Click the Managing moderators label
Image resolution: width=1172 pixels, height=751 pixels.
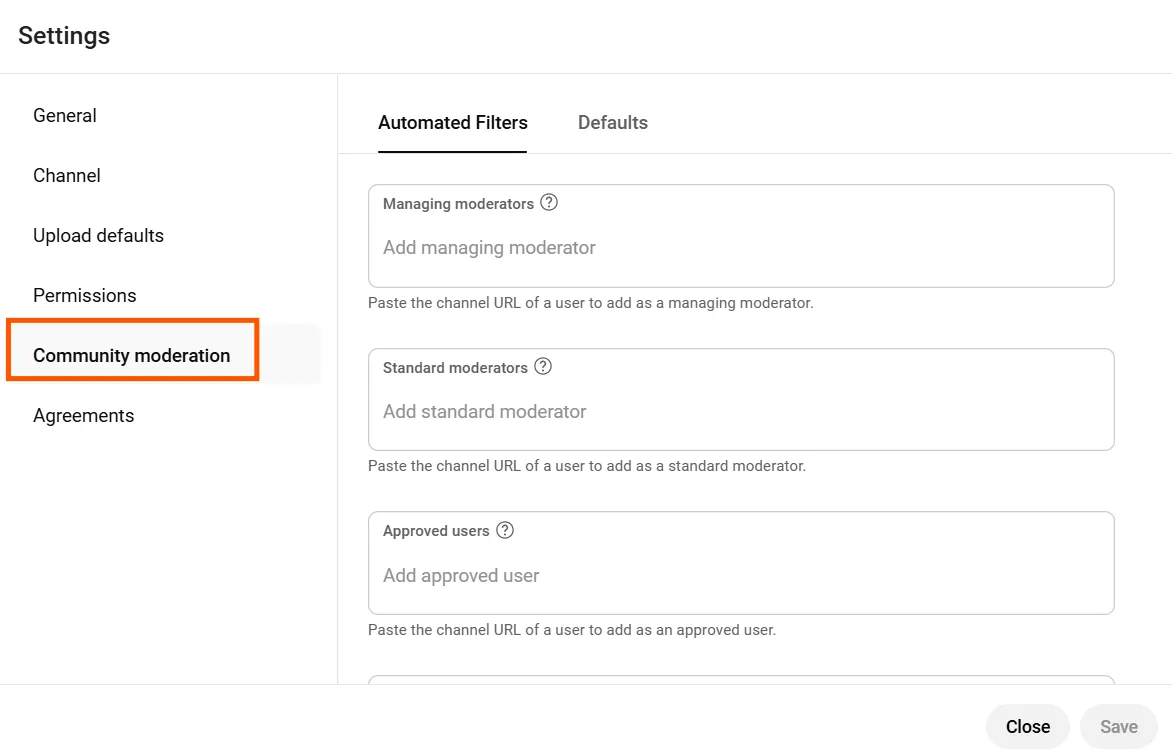pos(458,203)
